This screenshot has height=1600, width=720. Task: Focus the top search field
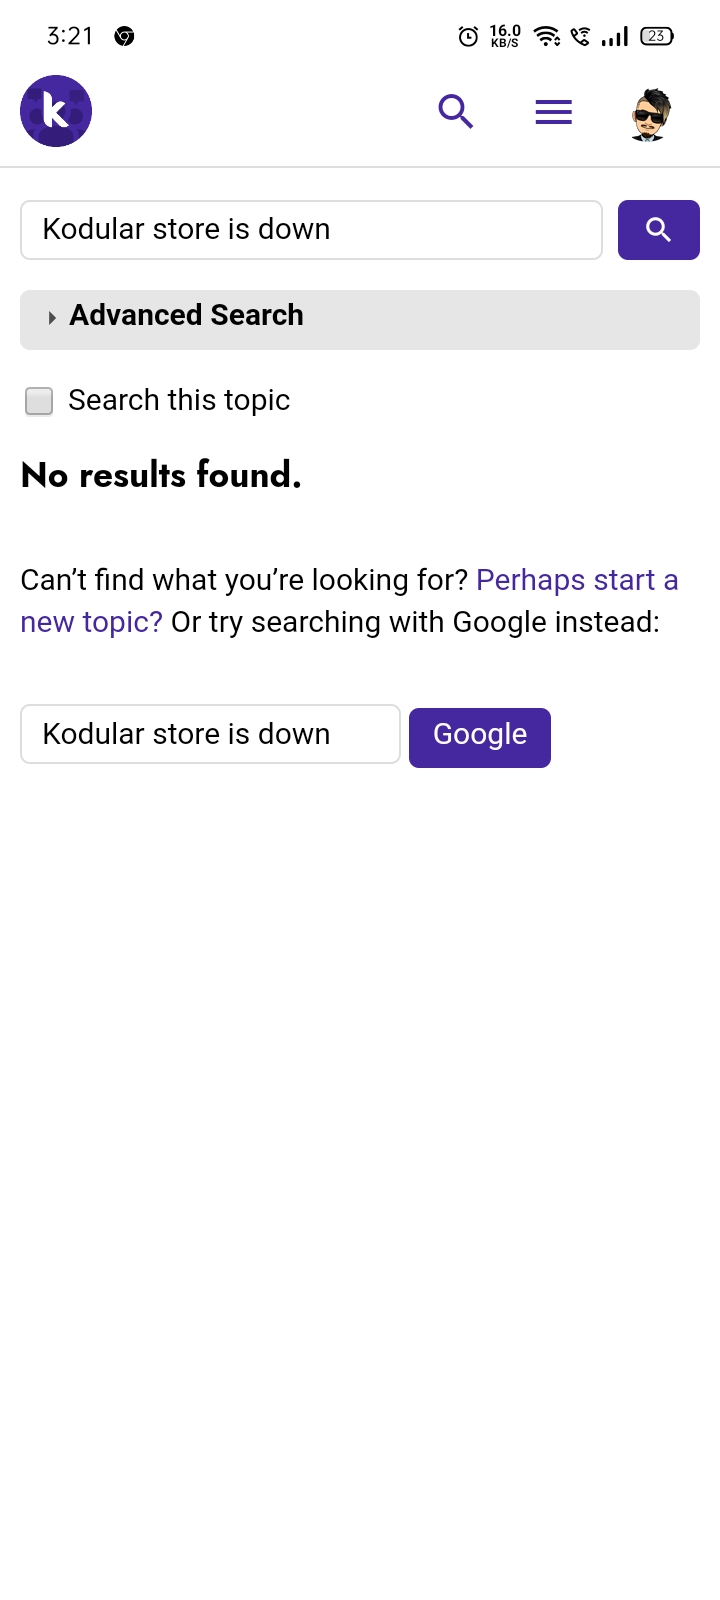click(x=312, y=230)
